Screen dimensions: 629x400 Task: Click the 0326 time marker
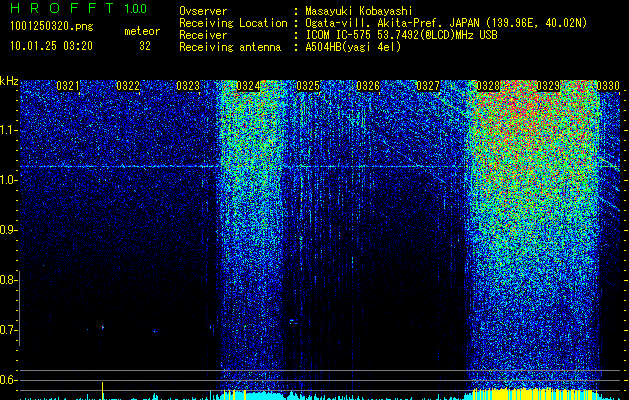pos(368,85)
